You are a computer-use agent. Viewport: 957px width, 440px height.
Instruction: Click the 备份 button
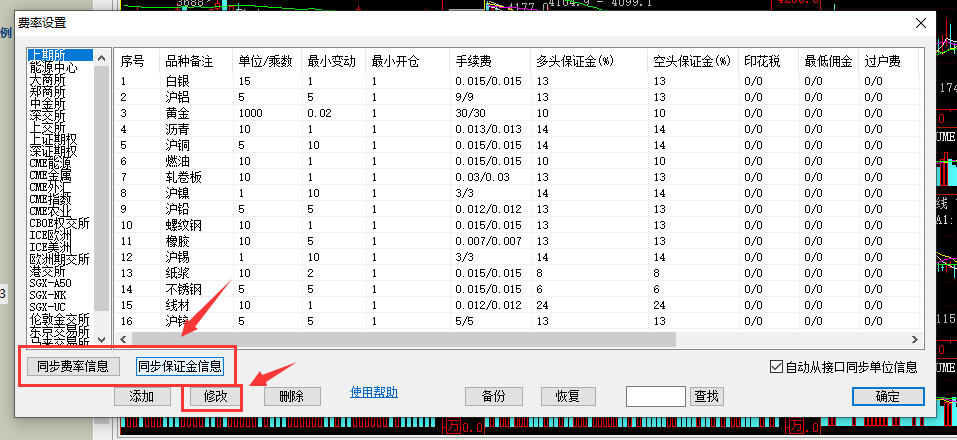tap(493, 396)
